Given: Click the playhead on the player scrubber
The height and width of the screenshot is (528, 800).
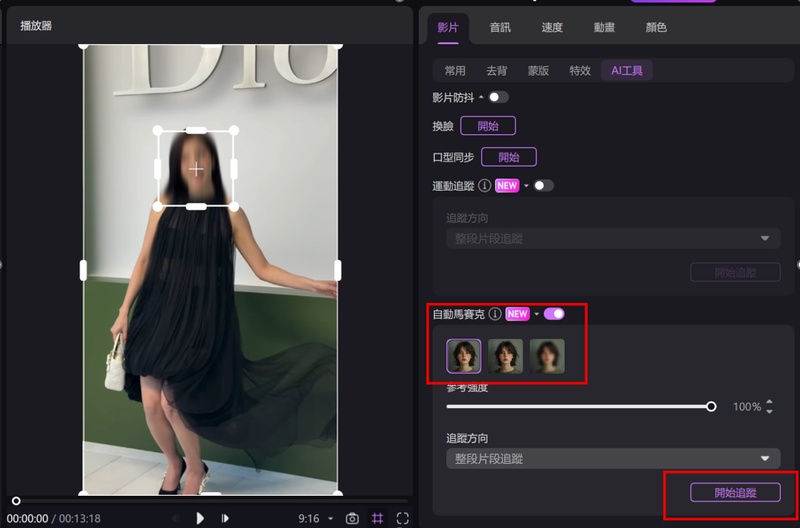Looking at the screenshot, I should click(x=16, y=501).
